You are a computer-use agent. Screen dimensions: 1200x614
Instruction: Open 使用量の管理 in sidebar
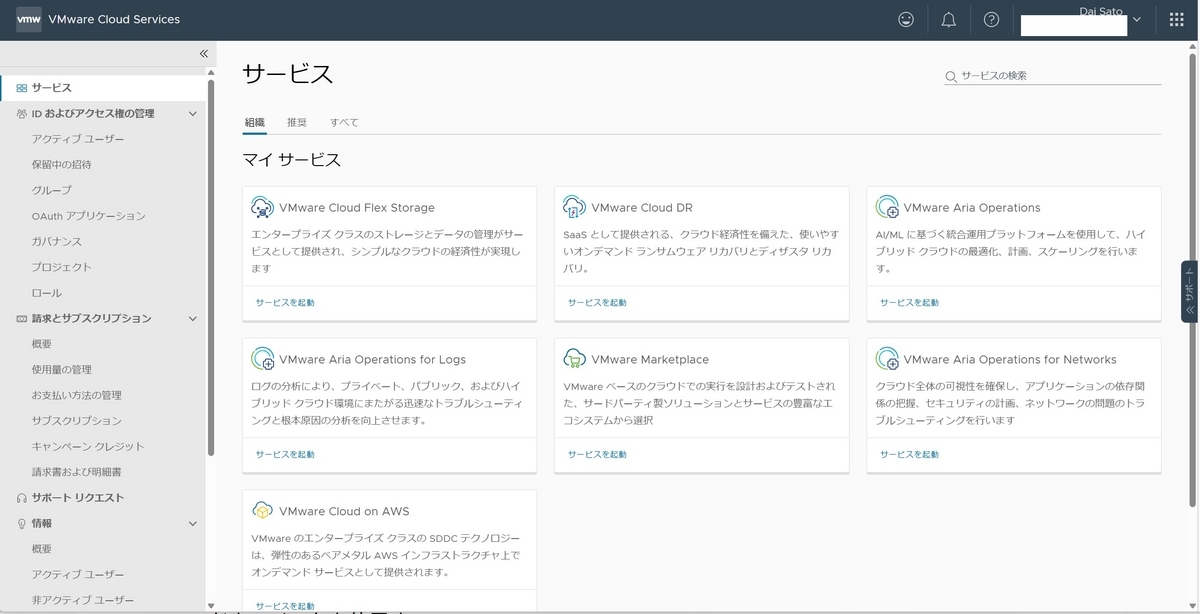[x=61, y=370]
